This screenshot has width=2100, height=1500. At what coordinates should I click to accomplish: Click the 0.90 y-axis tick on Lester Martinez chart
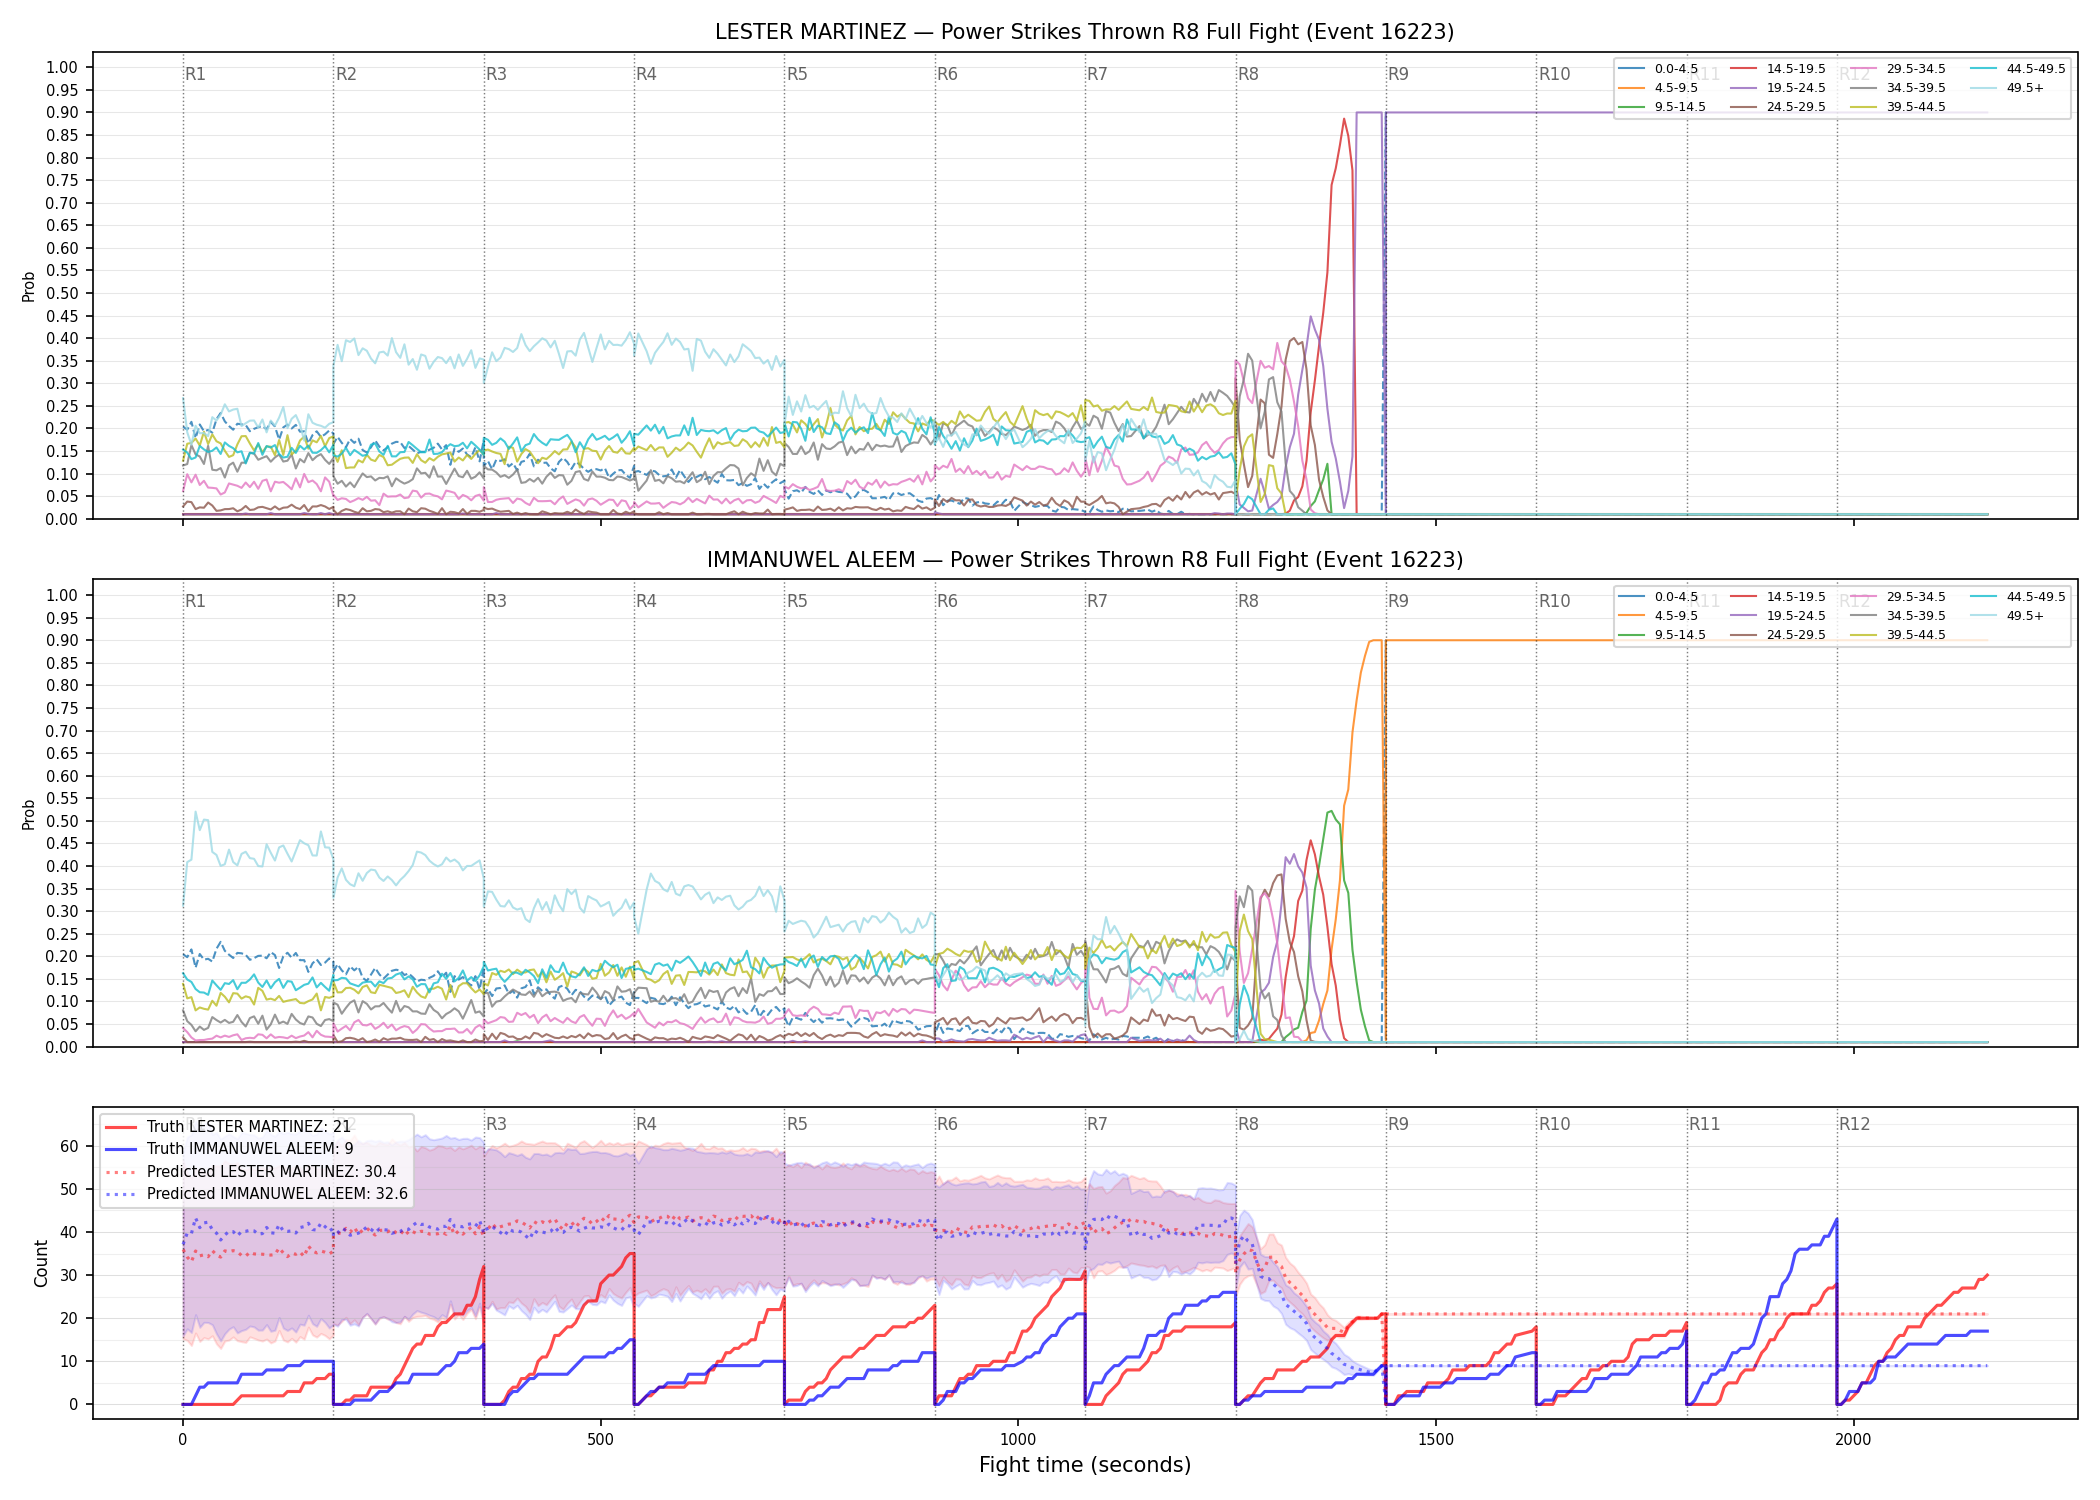(62, 113)
